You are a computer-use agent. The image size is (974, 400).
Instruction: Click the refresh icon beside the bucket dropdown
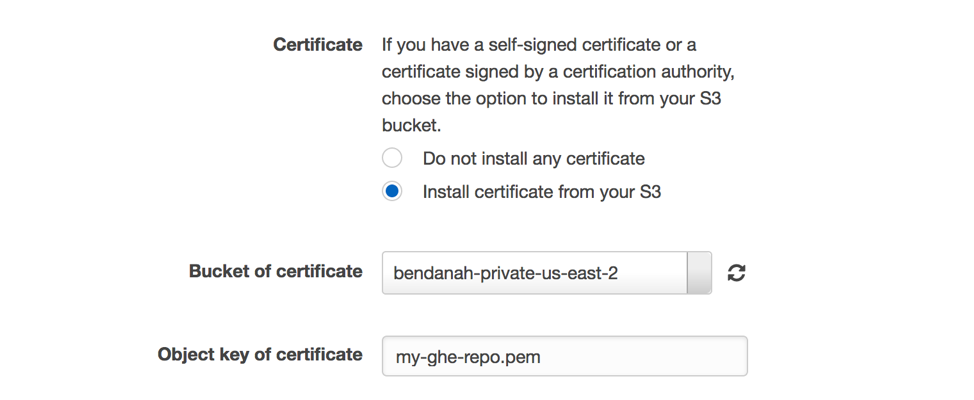[736, 273]
